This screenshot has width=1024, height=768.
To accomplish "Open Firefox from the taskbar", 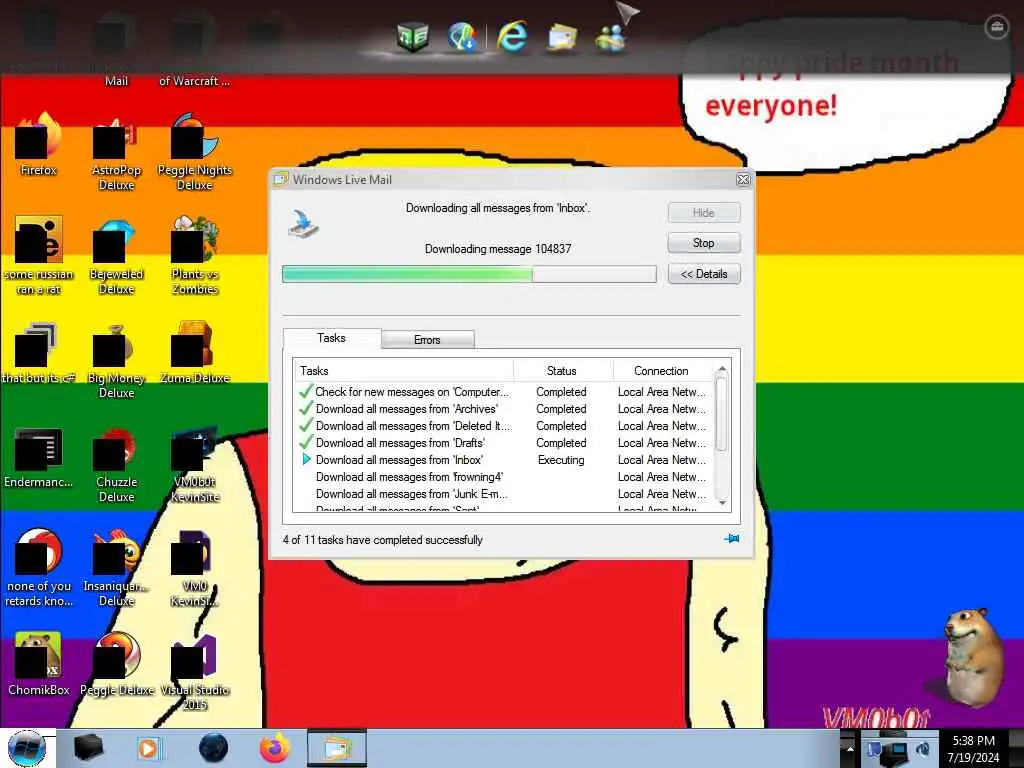I will [x=275, y=748].
